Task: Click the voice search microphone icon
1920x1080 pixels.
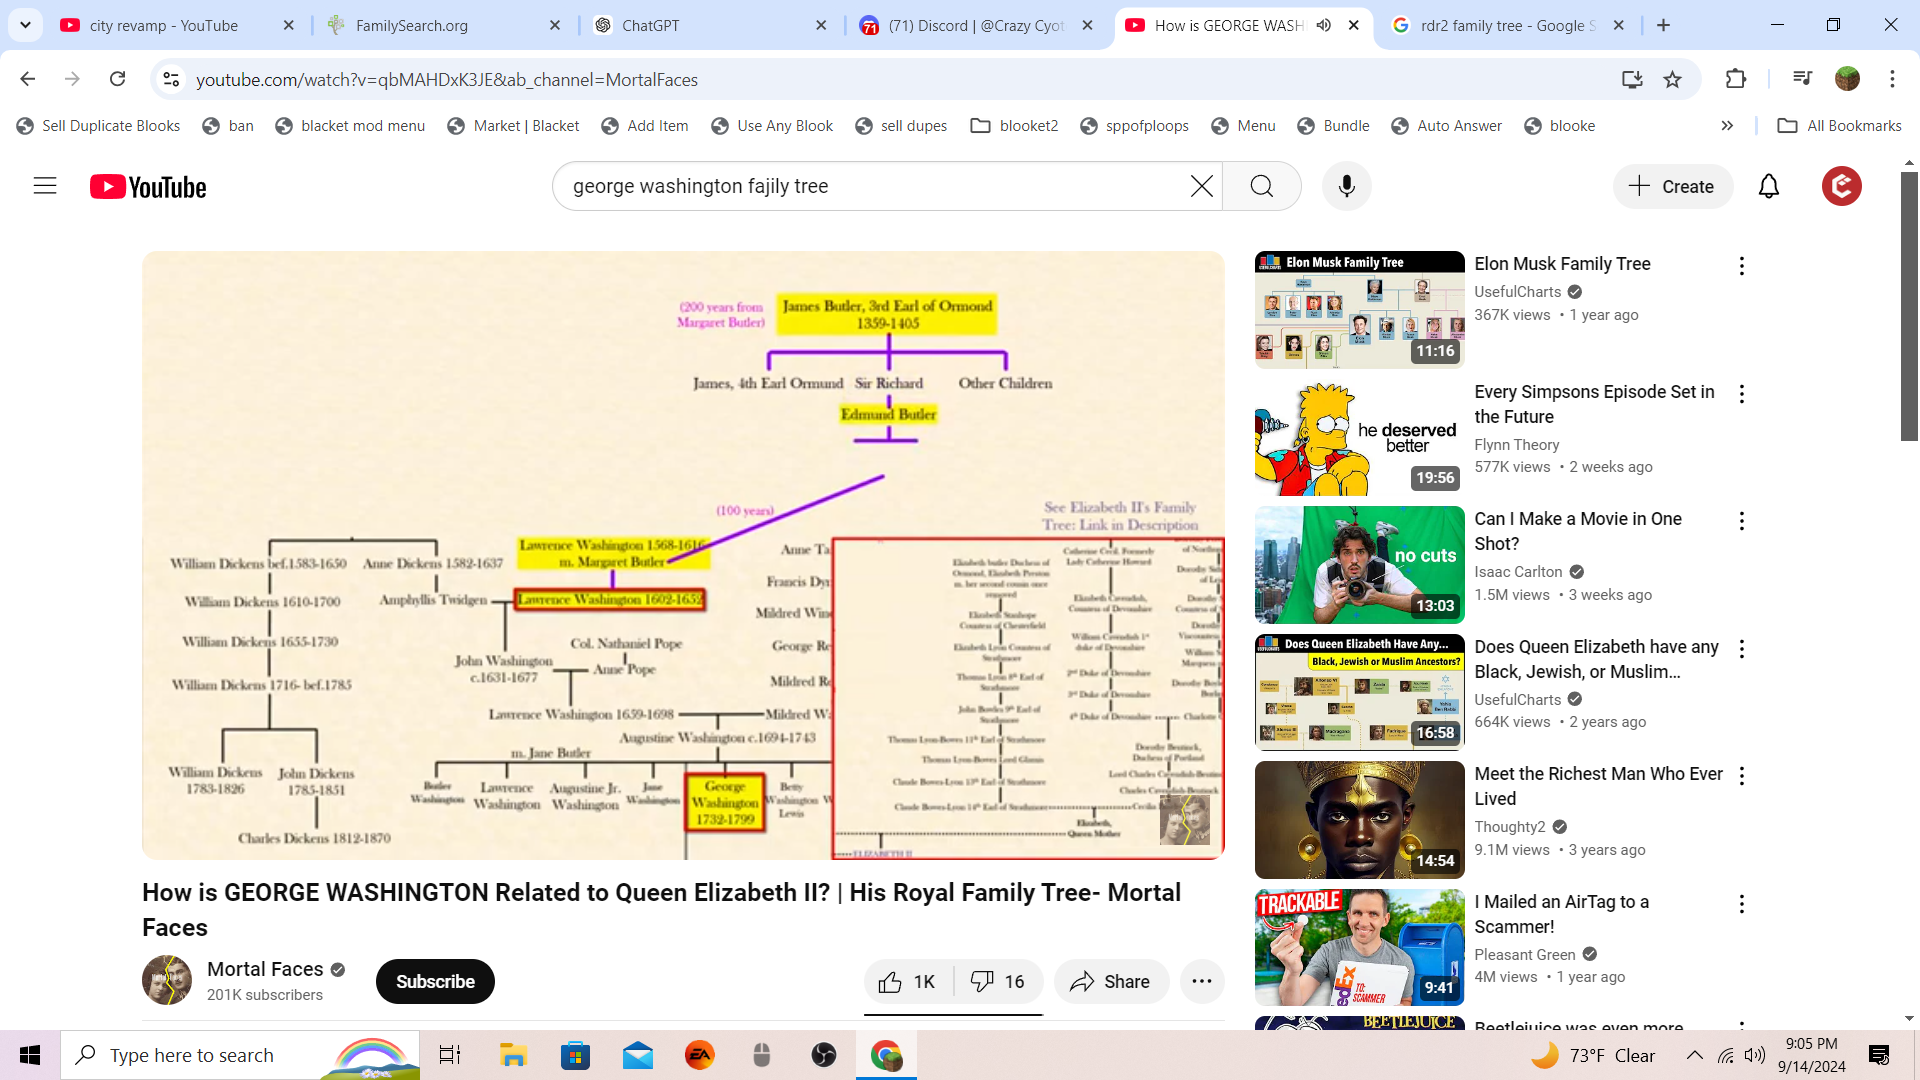Action: coord(1346,186)
